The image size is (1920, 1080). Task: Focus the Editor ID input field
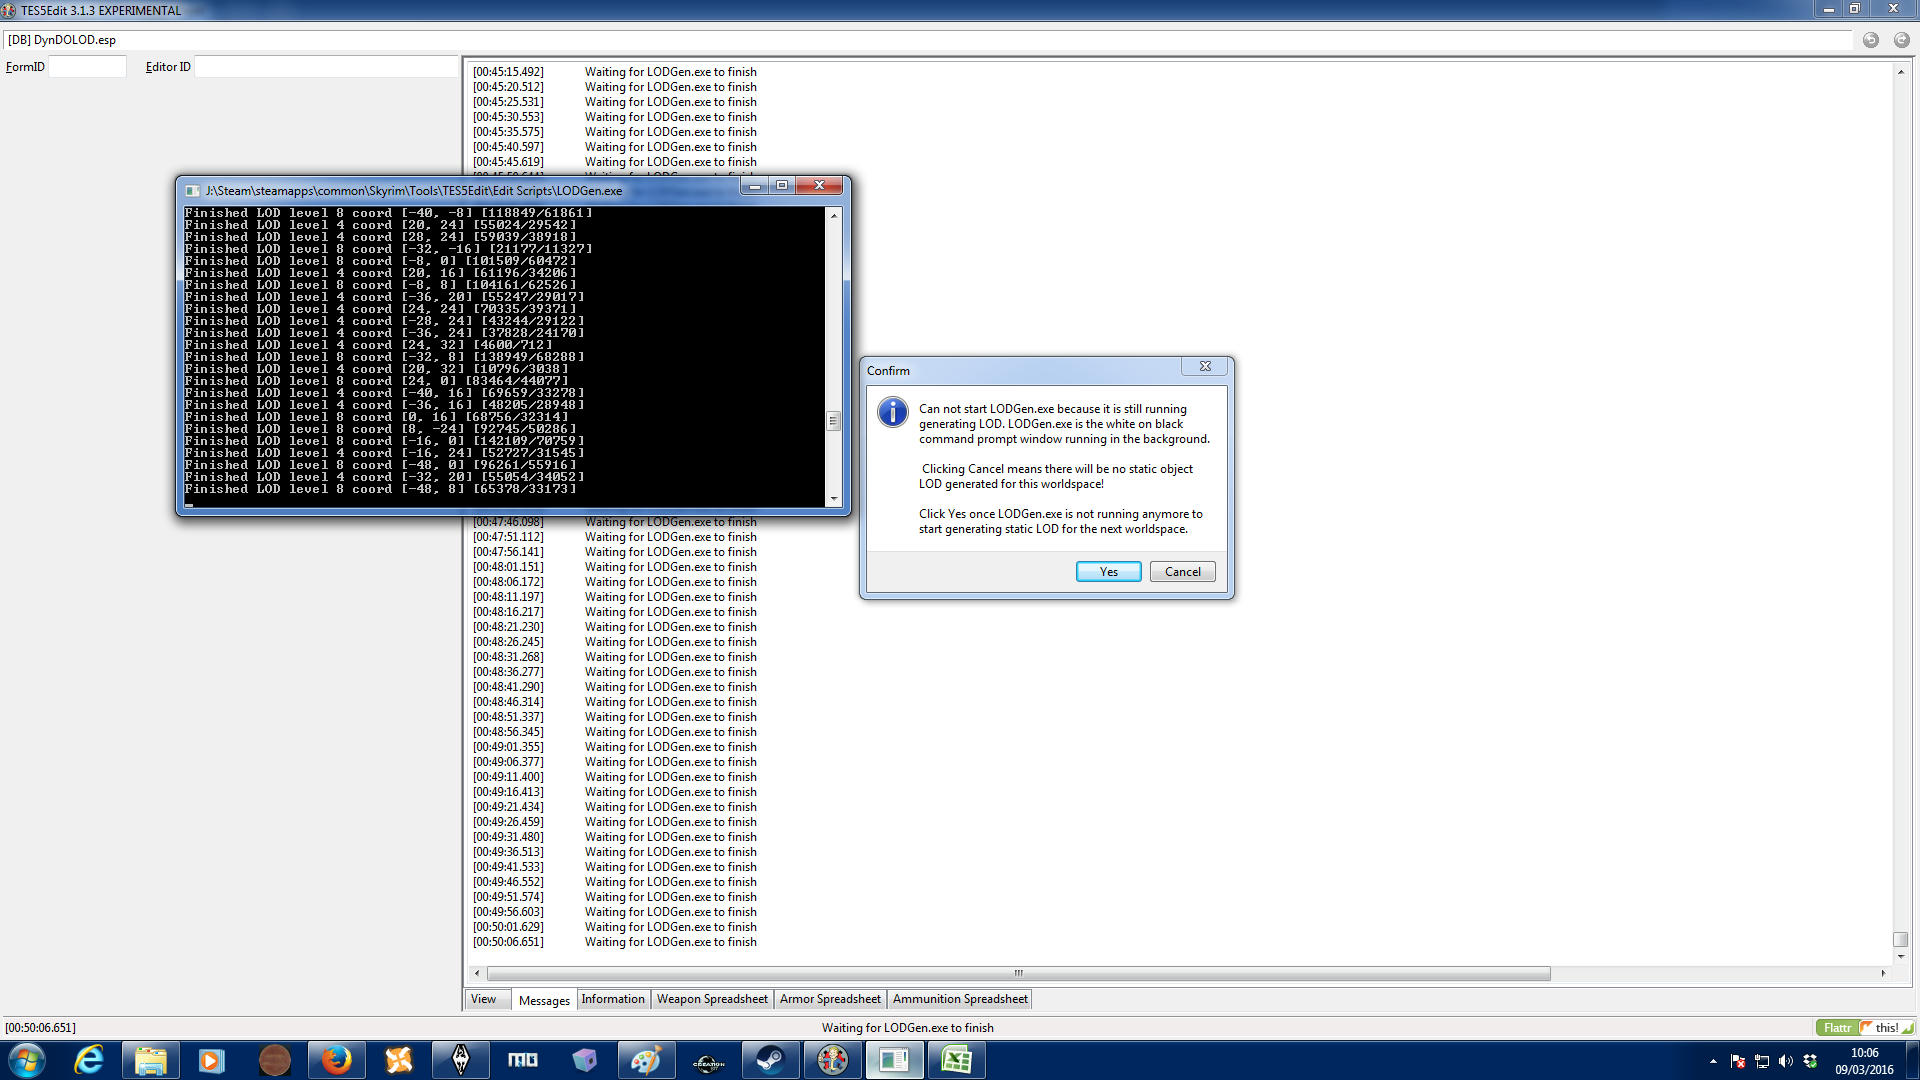click(x=325, y=67)
